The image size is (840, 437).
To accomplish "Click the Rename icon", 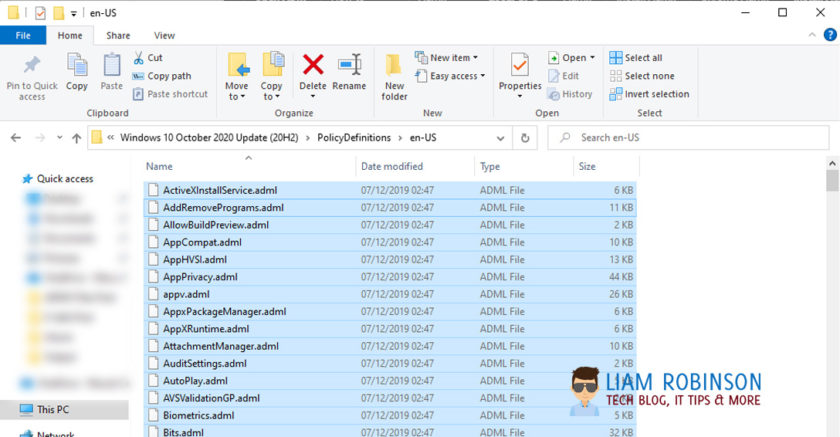I will 349,65.
